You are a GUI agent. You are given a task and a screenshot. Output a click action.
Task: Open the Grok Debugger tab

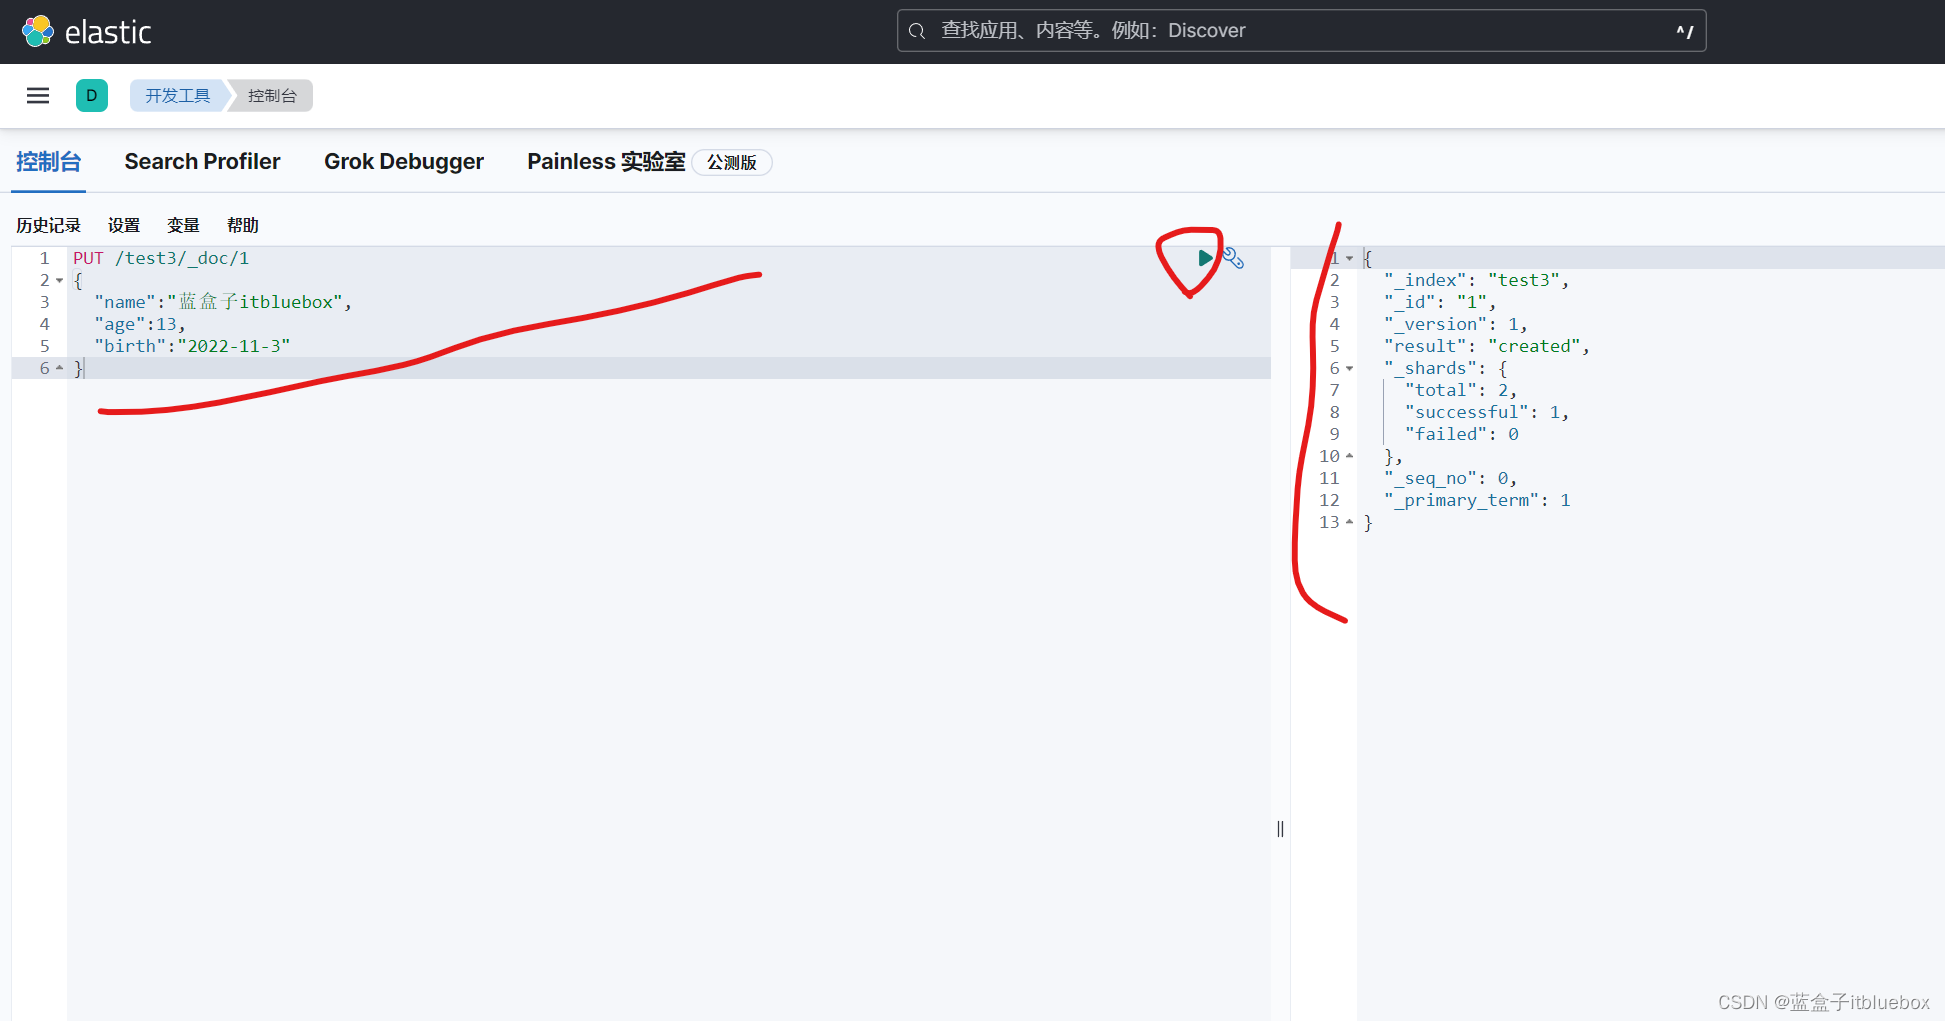coord(404,161)
